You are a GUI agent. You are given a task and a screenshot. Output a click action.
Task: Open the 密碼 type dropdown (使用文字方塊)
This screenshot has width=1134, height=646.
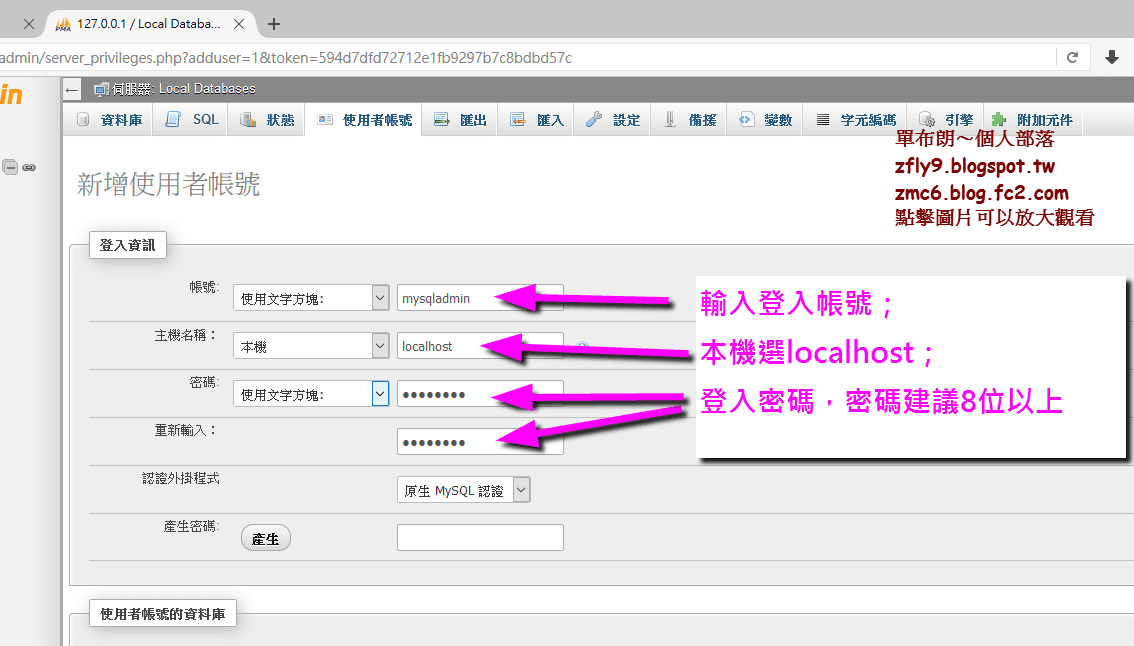tap(311, 394)
